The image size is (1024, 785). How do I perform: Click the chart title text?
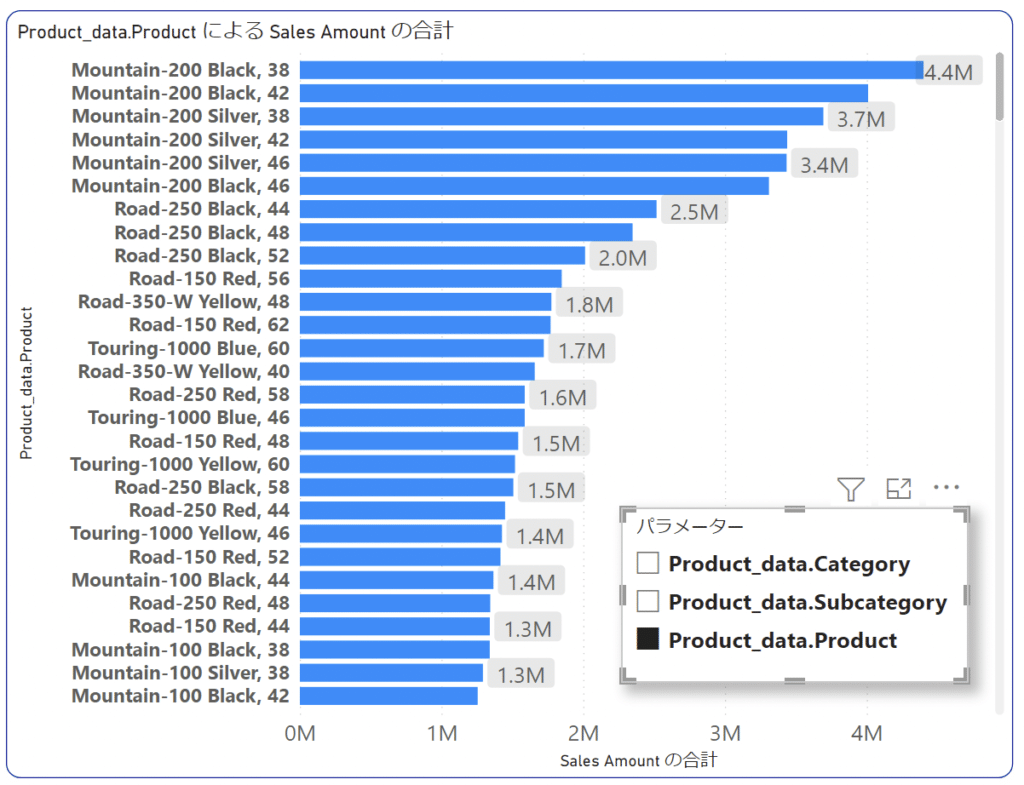236,31
